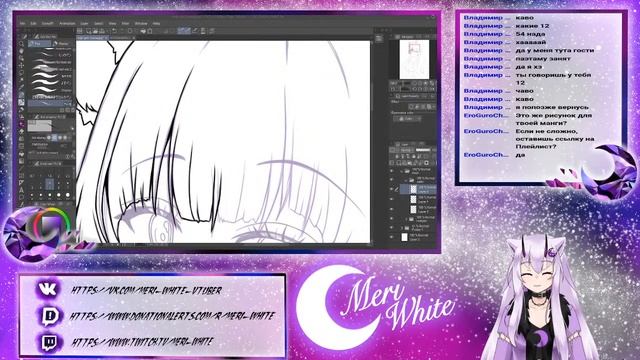
Task: Select the purple Eraser tool
Action: pos(21,124)
